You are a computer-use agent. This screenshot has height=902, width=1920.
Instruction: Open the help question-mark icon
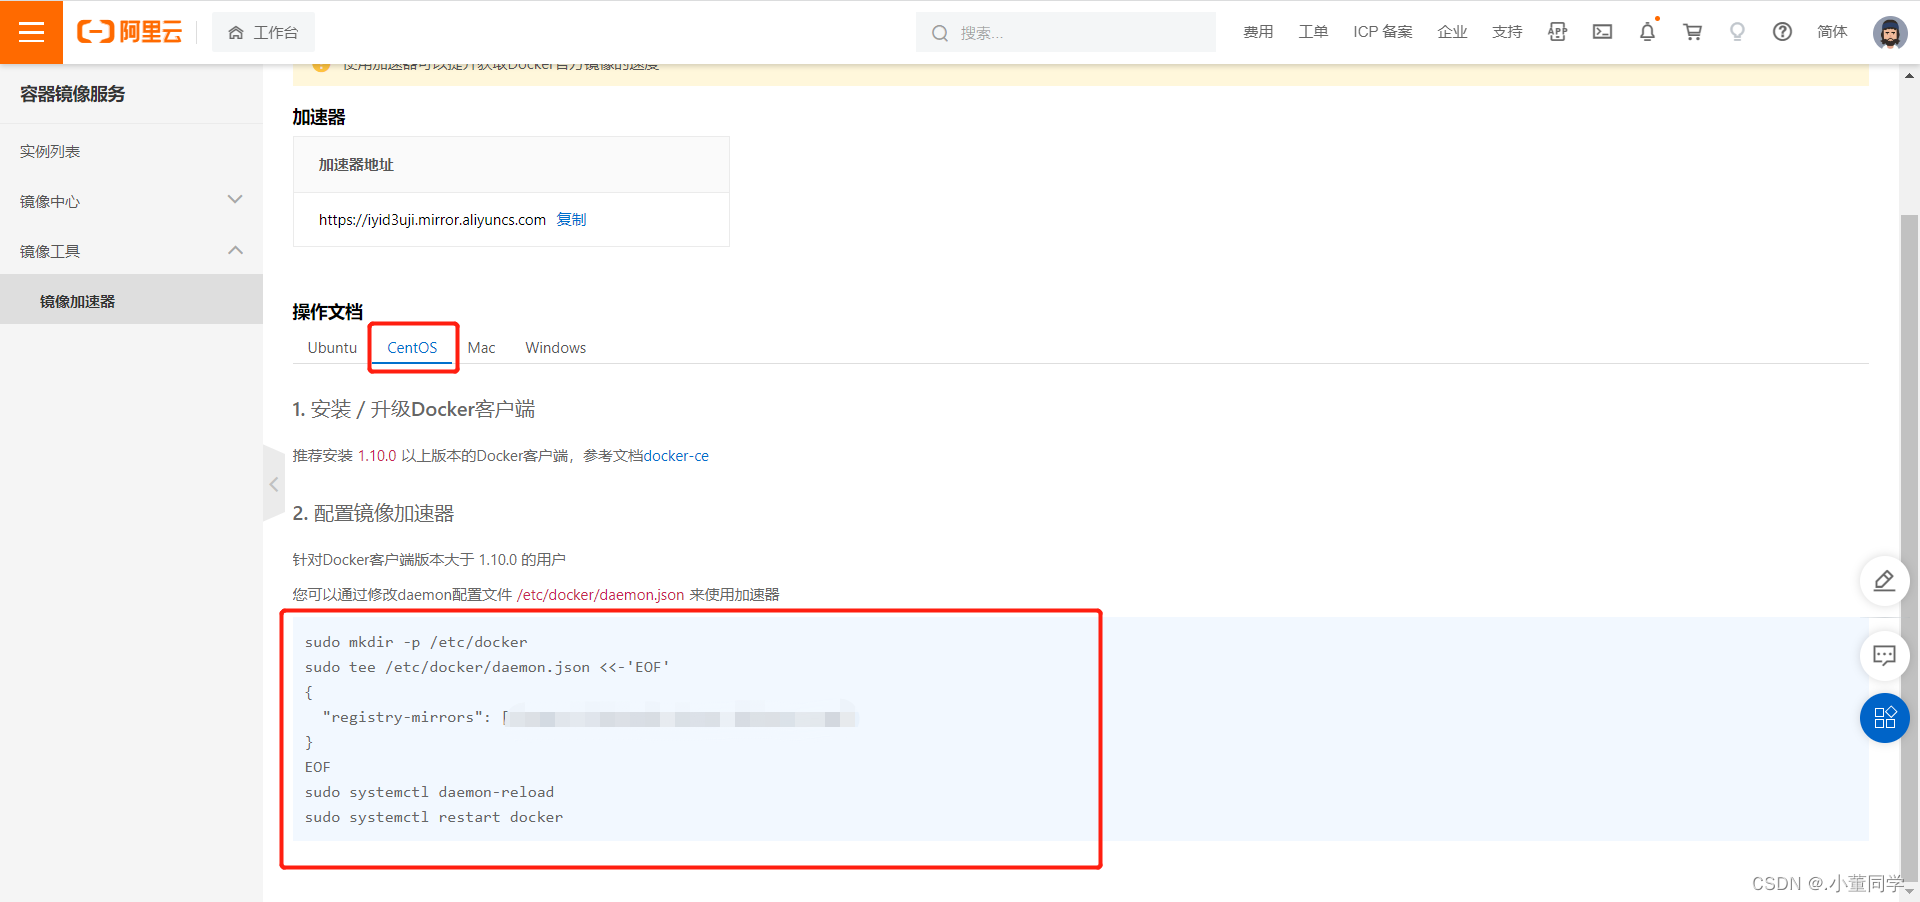pyautogui.click(x=1782, y=32)
